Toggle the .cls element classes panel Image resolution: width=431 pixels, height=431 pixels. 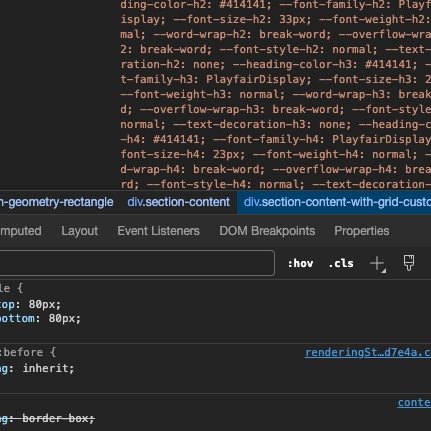coord(341,264)
